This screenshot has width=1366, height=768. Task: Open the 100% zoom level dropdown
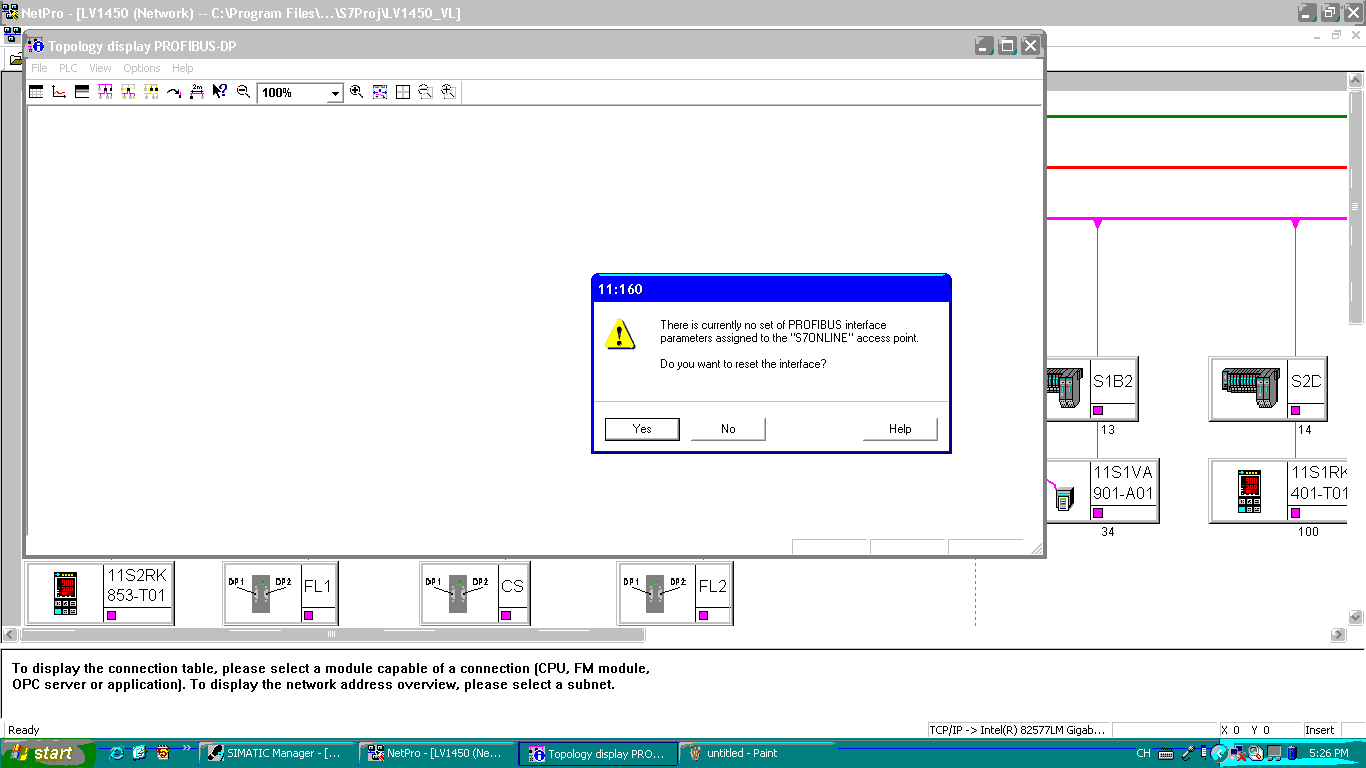[x=335, y=93]
